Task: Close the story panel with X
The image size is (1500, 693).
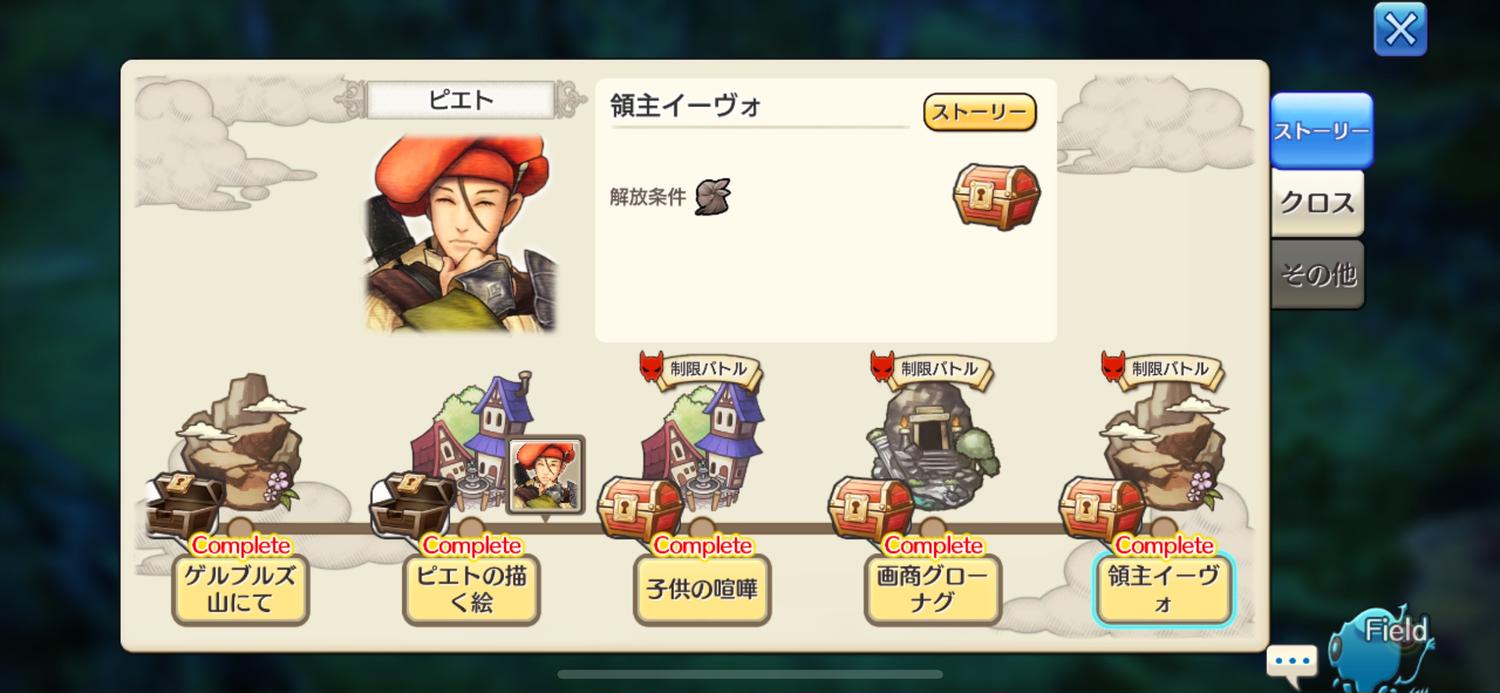Action: [1400, 29]
